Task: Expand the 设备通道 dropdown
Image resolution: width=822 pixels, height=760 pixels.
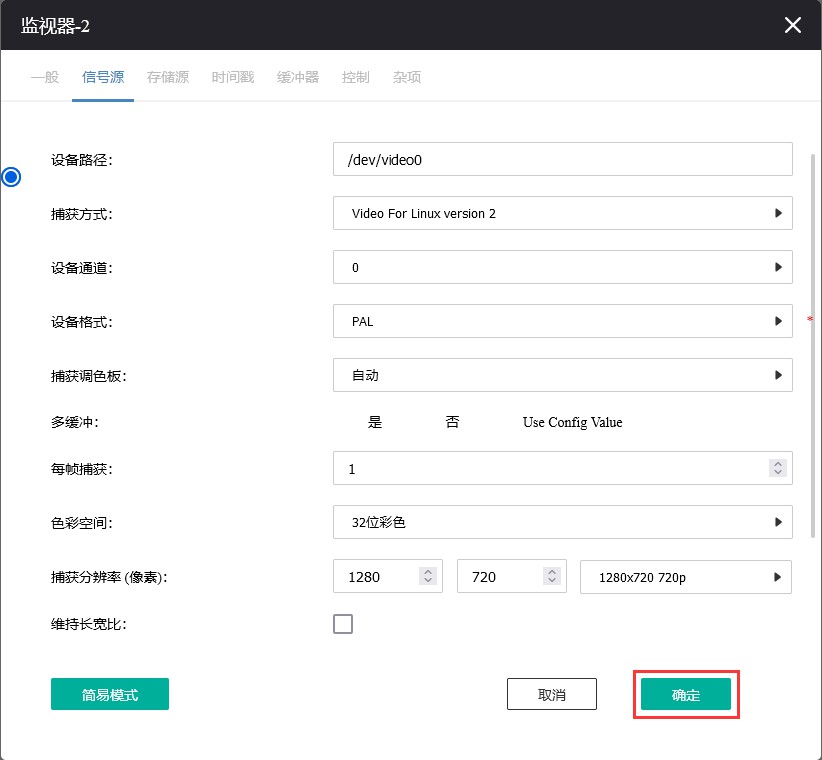Action: (562, 268)
